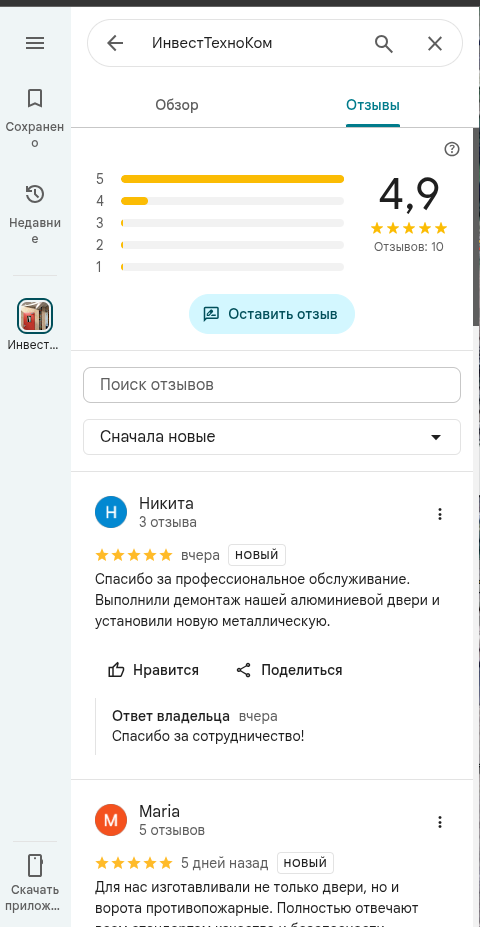
Task: Select the Отзывы tab
Action: 373,105
